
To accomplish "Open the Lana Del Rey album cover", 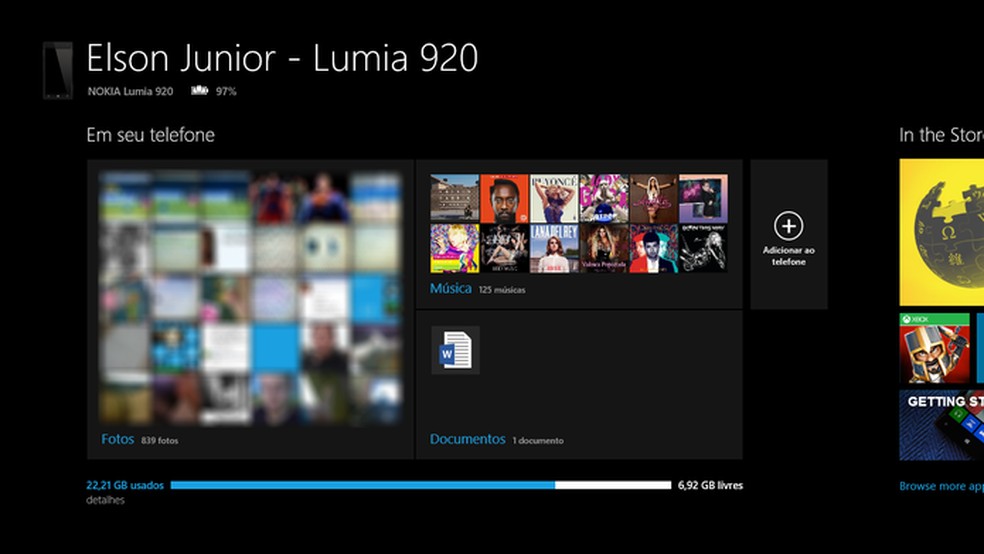I will coord(554,248).
